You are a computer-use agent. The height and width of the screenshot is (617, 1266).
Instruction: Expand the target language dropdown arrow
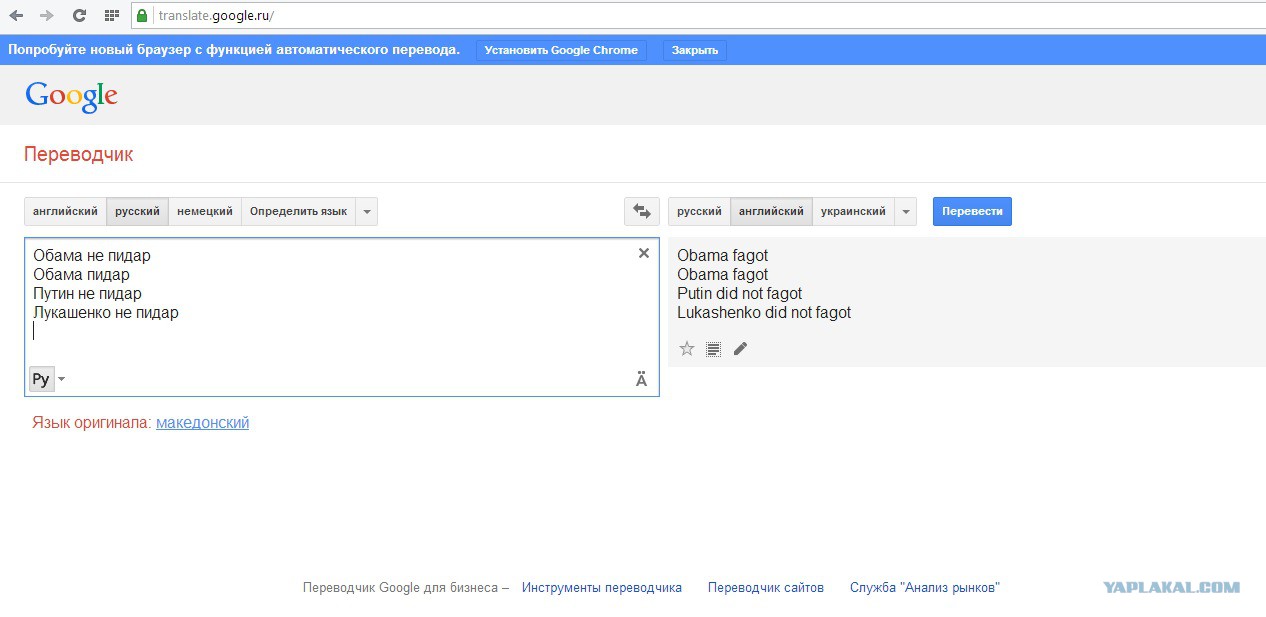click(906, 211)
